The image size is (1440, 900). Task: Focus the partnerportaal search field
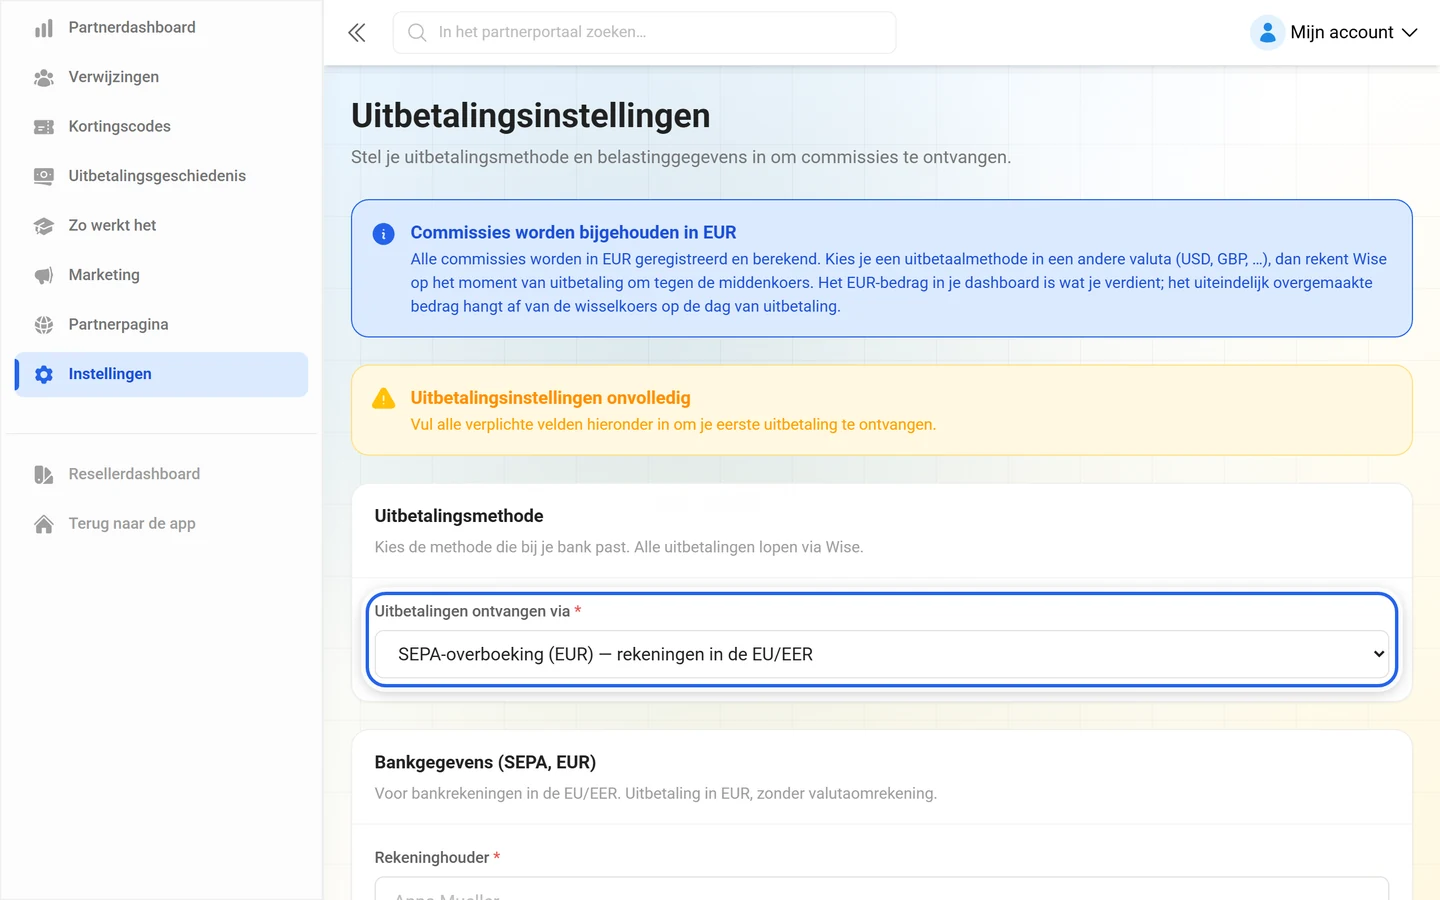[x=644, y=33]
